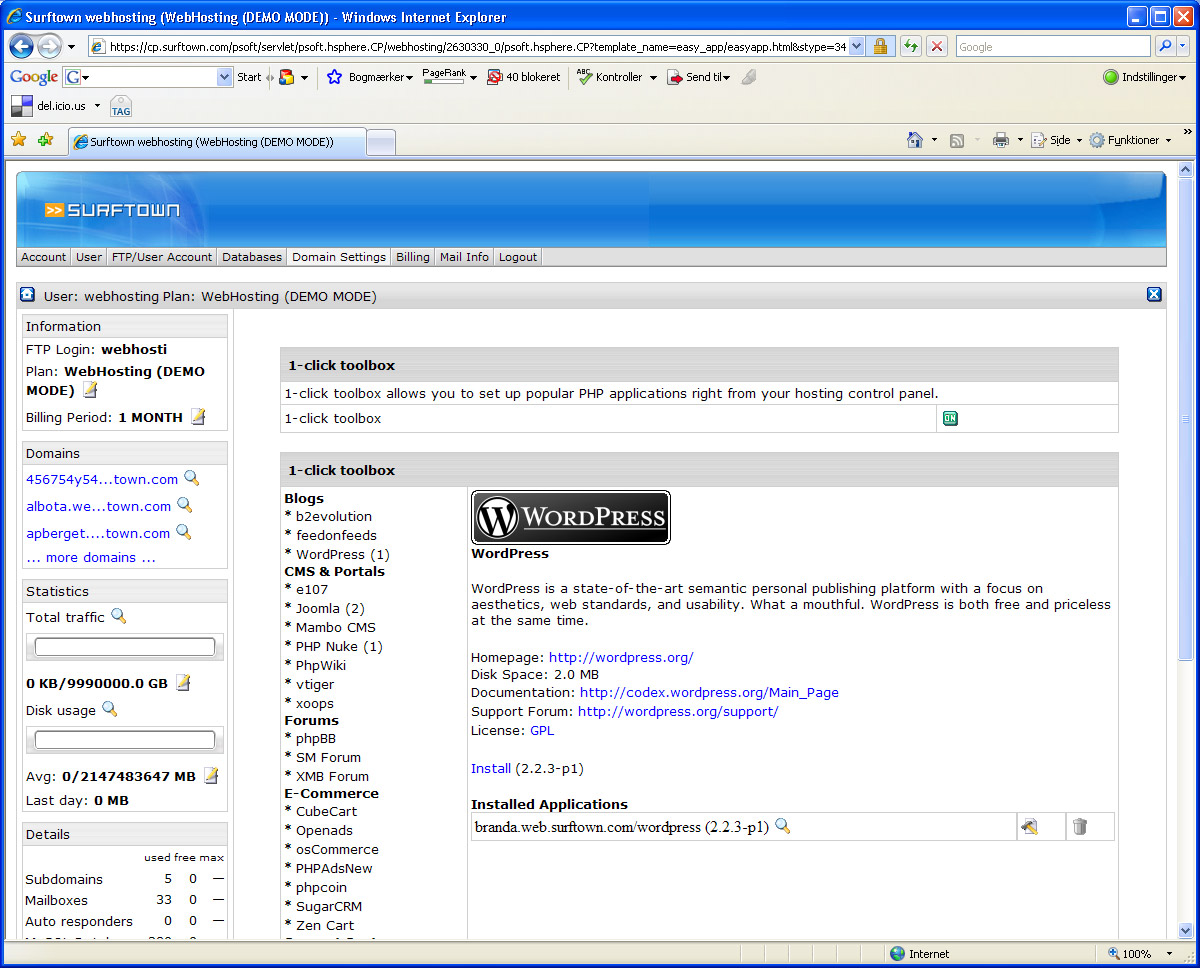Screen dimensions: 1200x968
Task: Select the Surftown webhosting browser tab
Action: 215,142
